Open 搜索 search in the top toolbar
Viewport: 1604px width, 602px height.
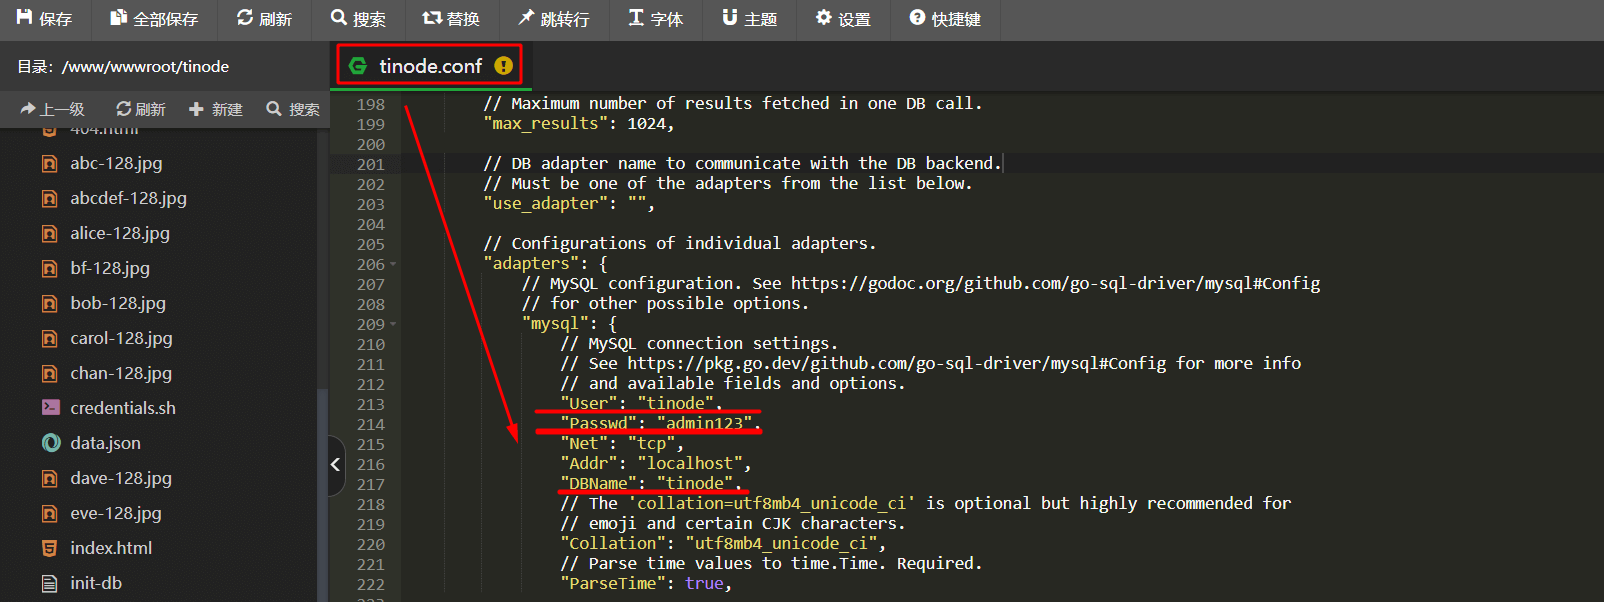pos(358,19)
